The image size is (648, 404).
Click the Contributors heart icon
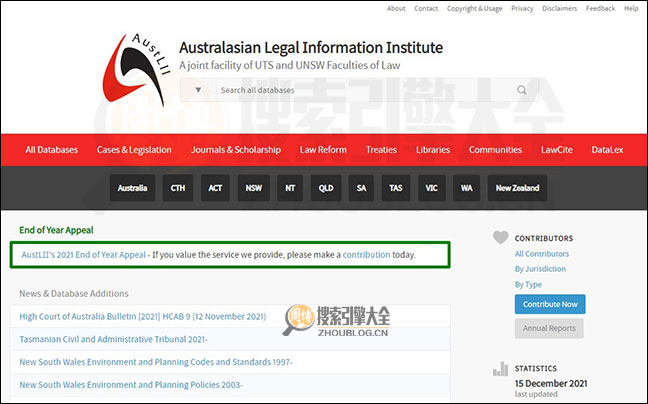coord(500,238)
